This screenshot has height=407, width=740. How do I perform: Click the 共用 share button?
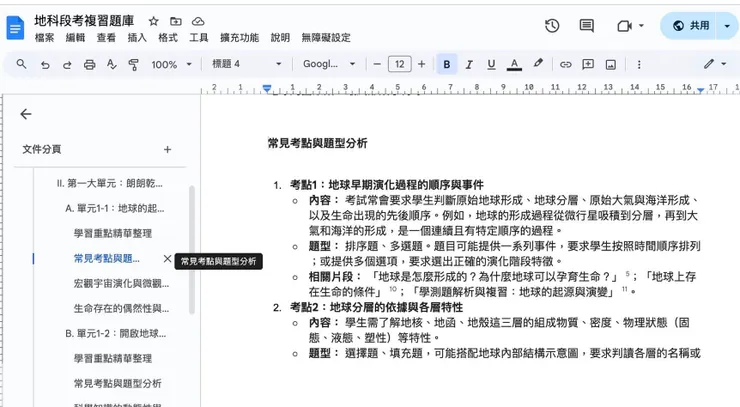point(690,25)
